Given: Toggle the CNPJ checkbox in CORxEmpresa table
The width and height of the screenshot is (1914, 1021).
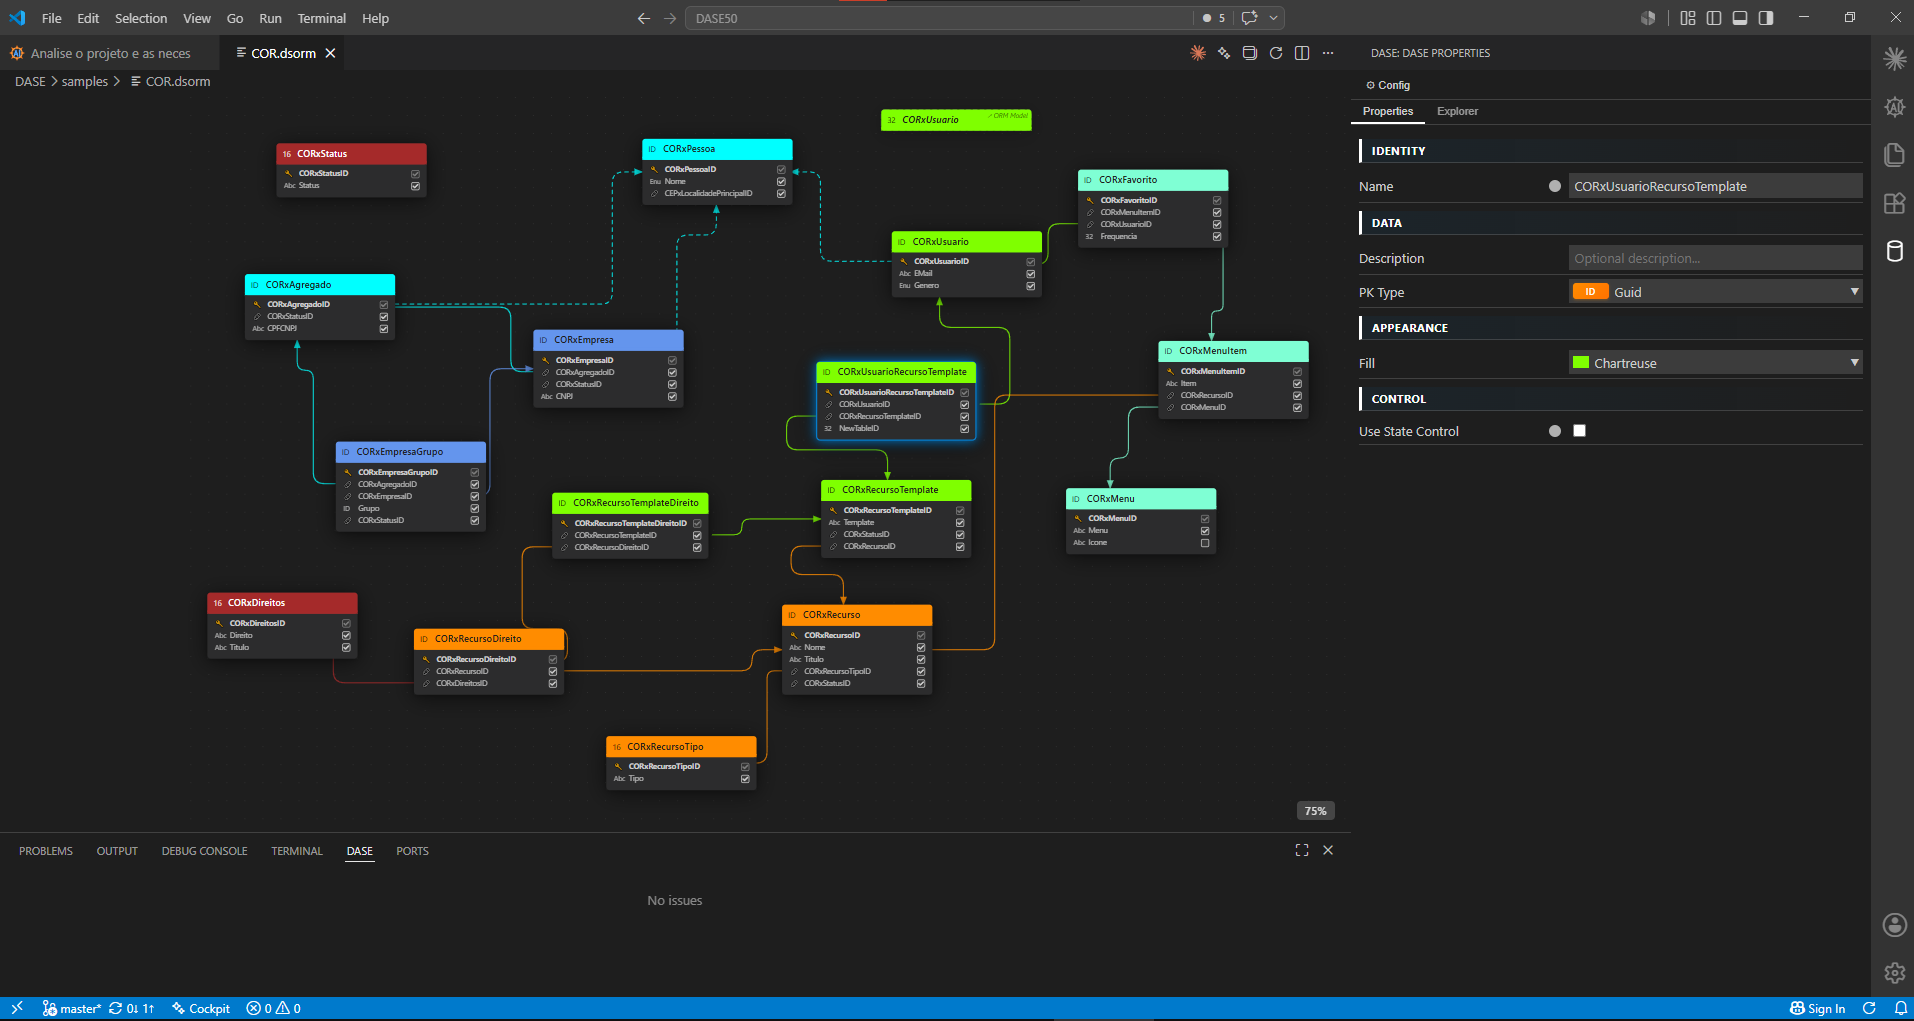Looking at the screenshot, I should (x=672, y=397).
